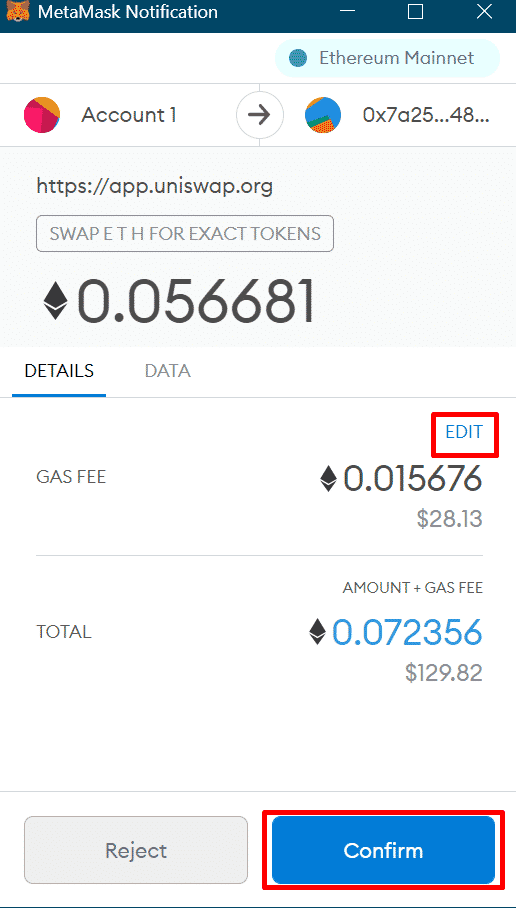Maximize the MetaMask Notification window

point(415,12)
